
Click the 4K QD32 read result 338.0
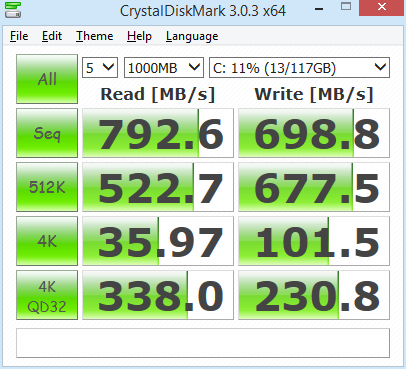pos(158,295)
